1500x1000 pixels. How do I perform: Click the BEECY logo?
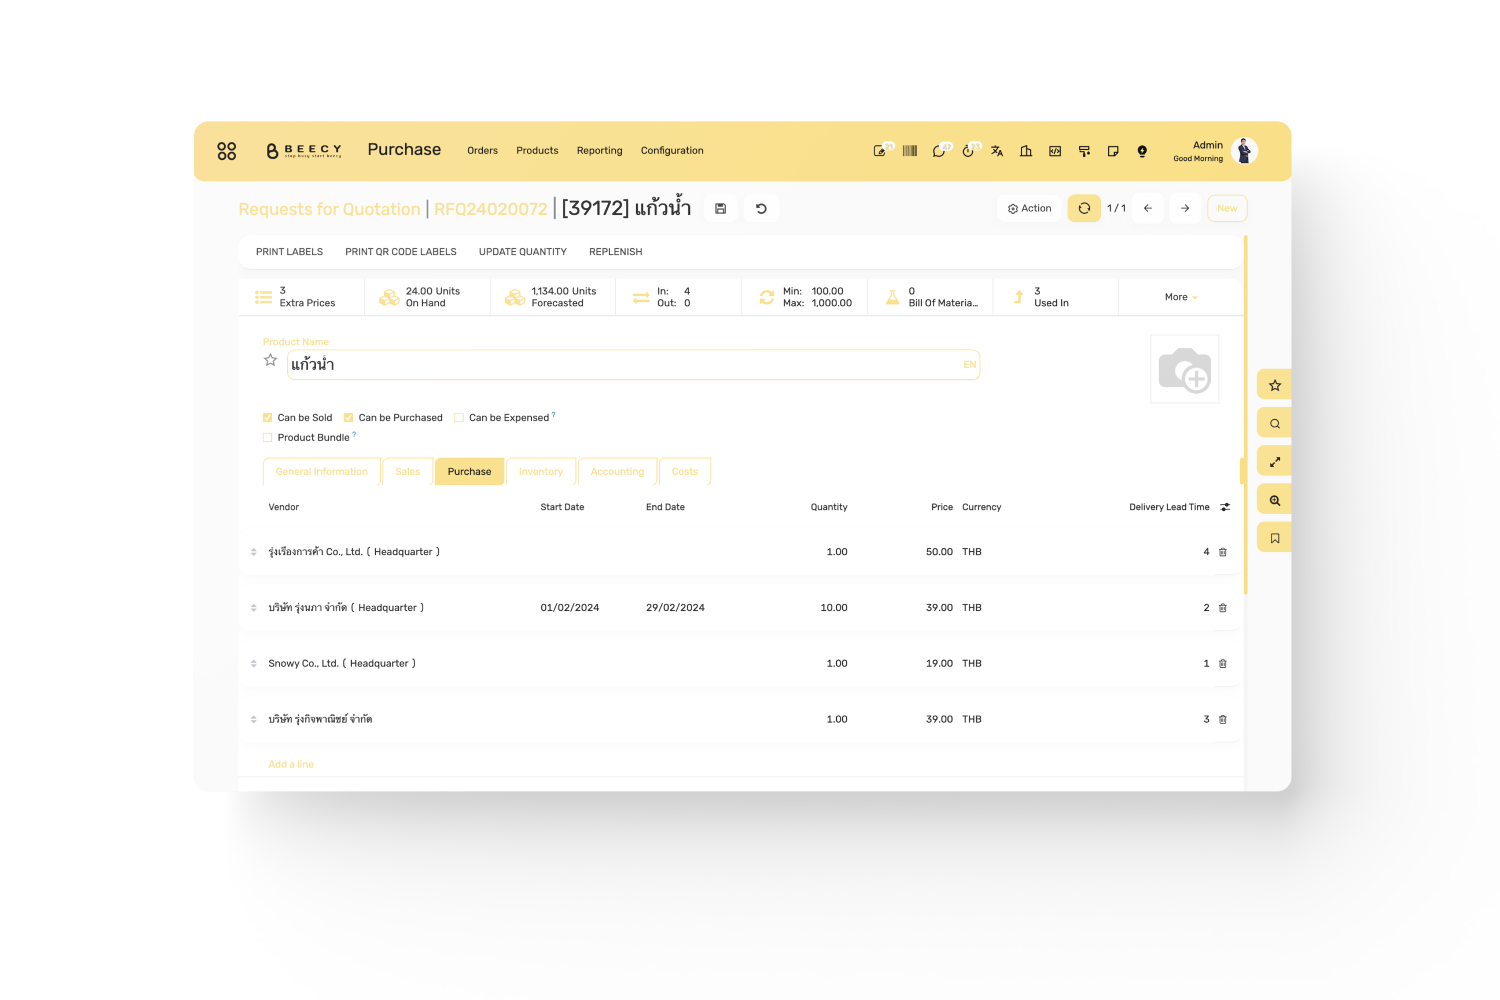click(304, 151)
